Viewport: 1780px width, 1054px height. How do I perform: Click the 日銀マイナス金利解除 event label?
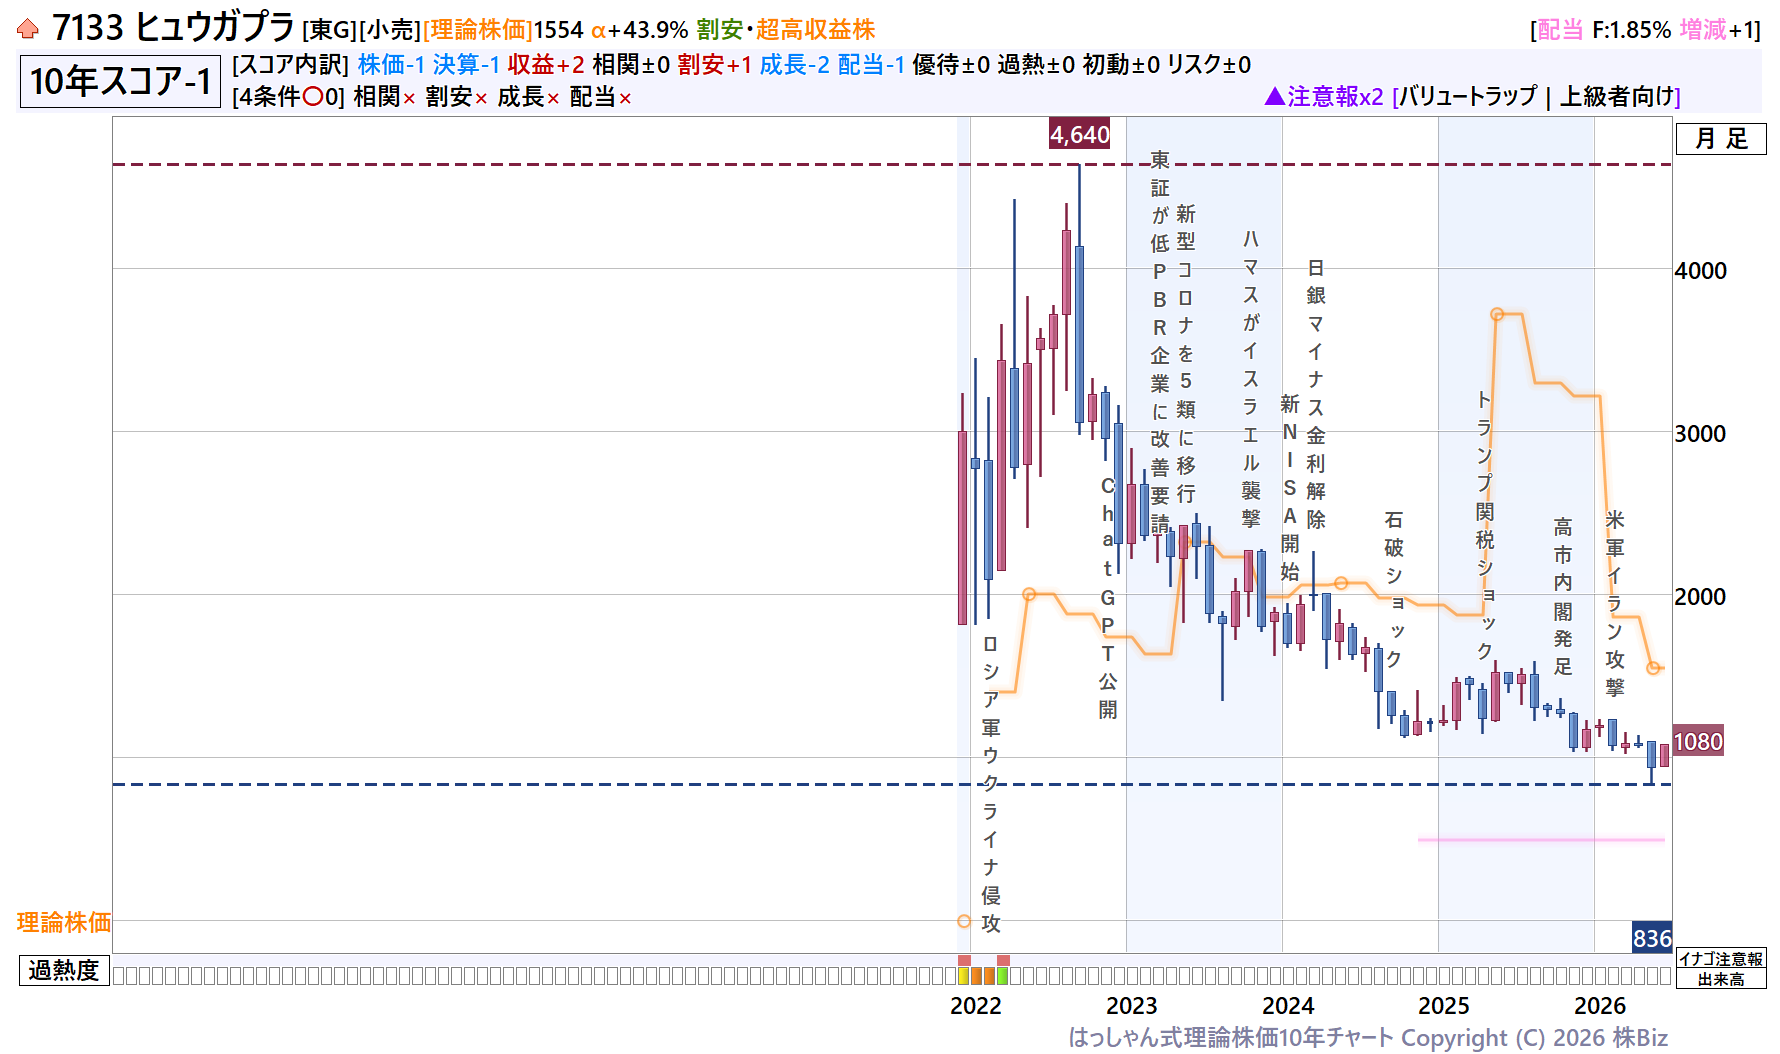[x=1316, y=394]
